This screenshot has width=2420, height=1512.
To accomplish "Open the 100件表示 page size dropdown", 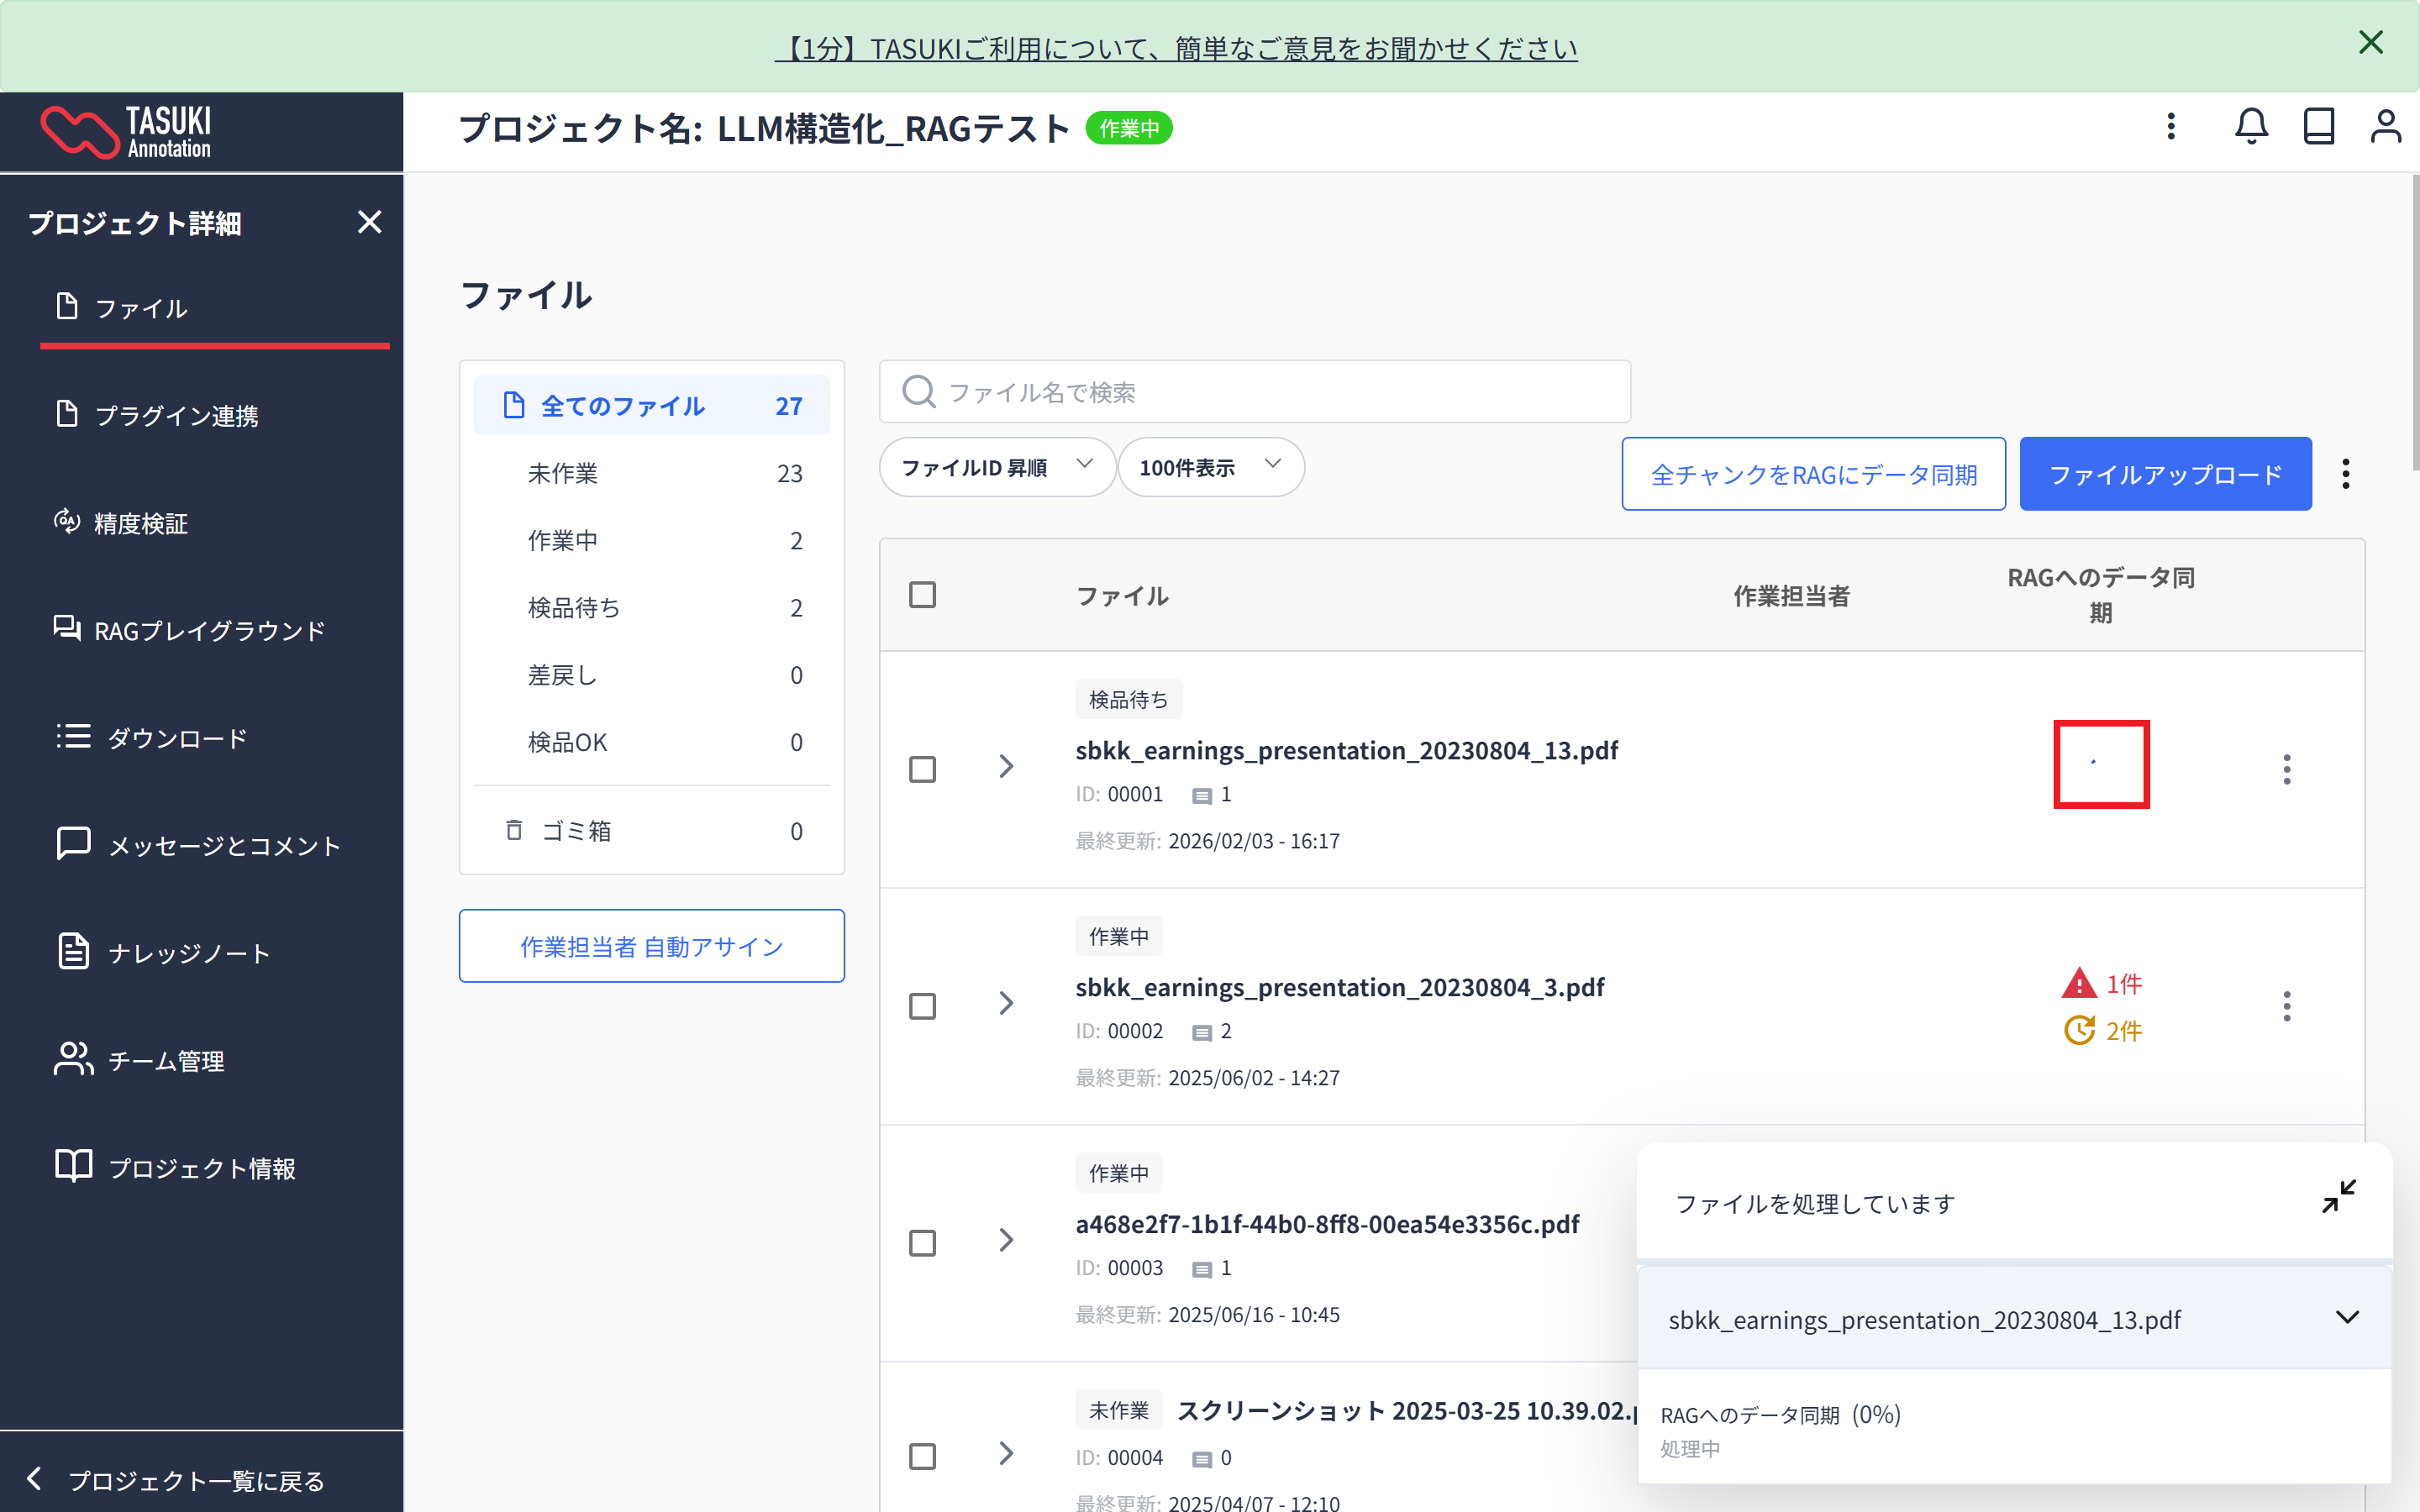I will click(x=1209, y=467).
